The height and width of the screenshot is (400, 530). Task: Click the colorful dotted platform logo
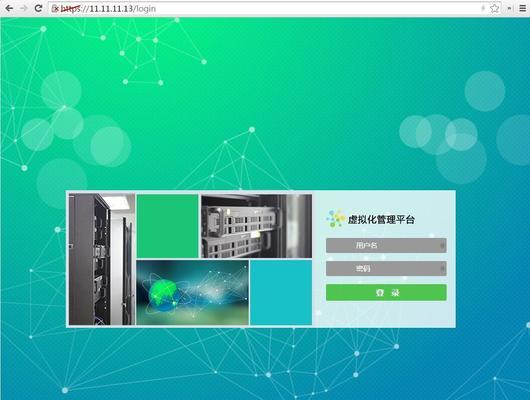[335, 219]
